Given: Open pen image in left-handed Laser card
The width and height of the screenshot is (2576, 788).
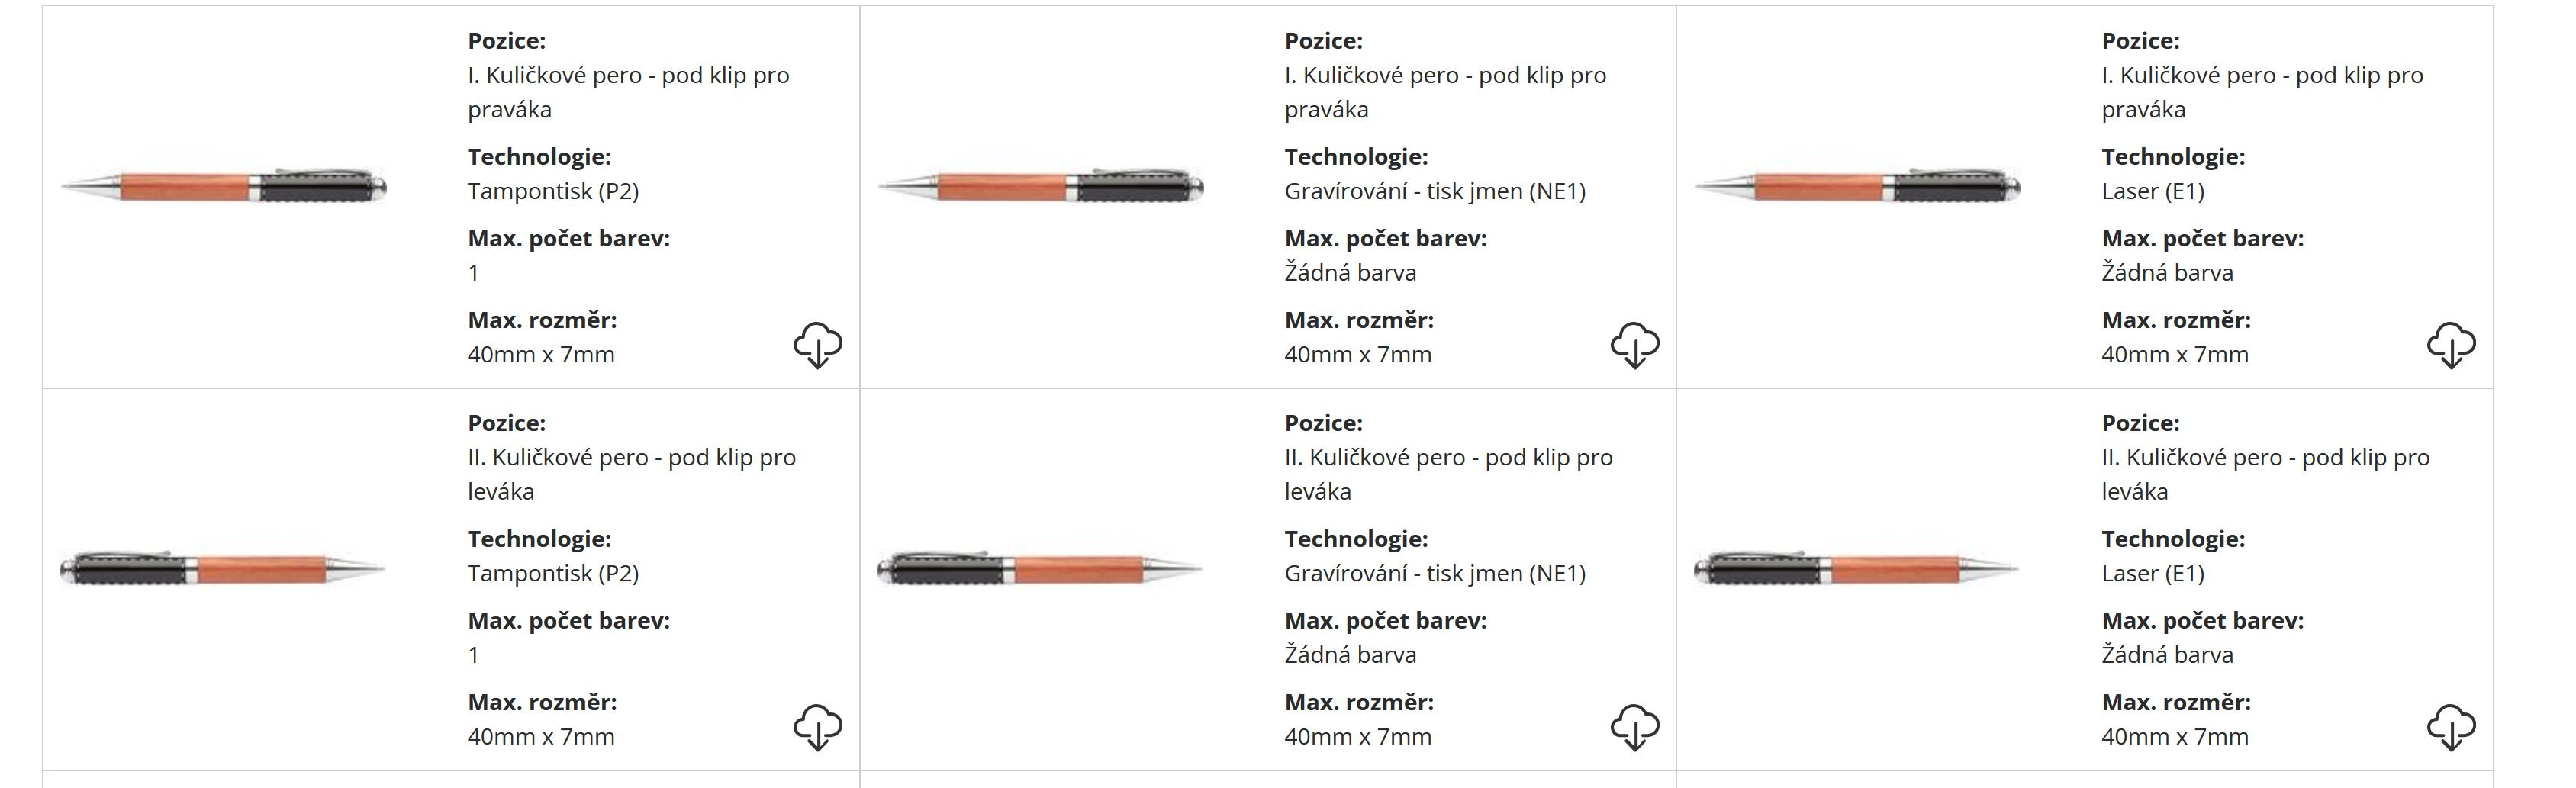Looking at the screenshot, I should pyautogui.click(x=1857, y=569).
